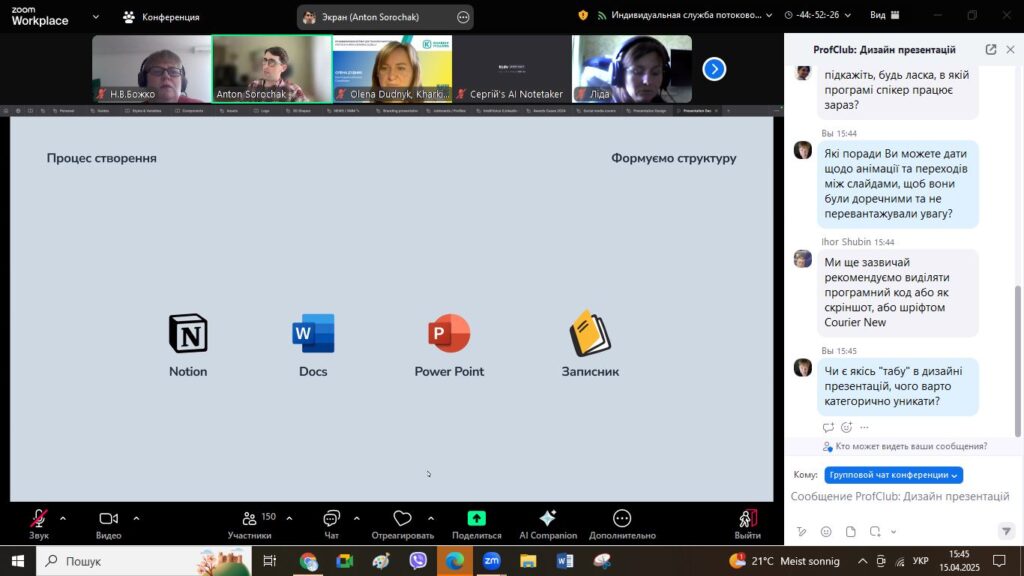
Task: Click the encryption shield icon
Action: (583, 15)
